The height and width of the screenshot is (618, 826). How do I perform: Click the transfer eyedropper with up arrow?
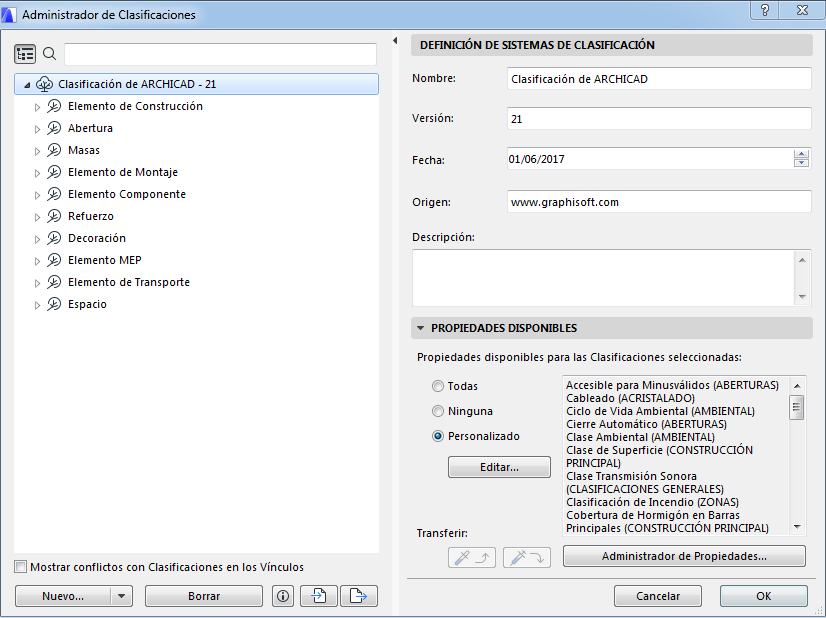click(471, 558)
